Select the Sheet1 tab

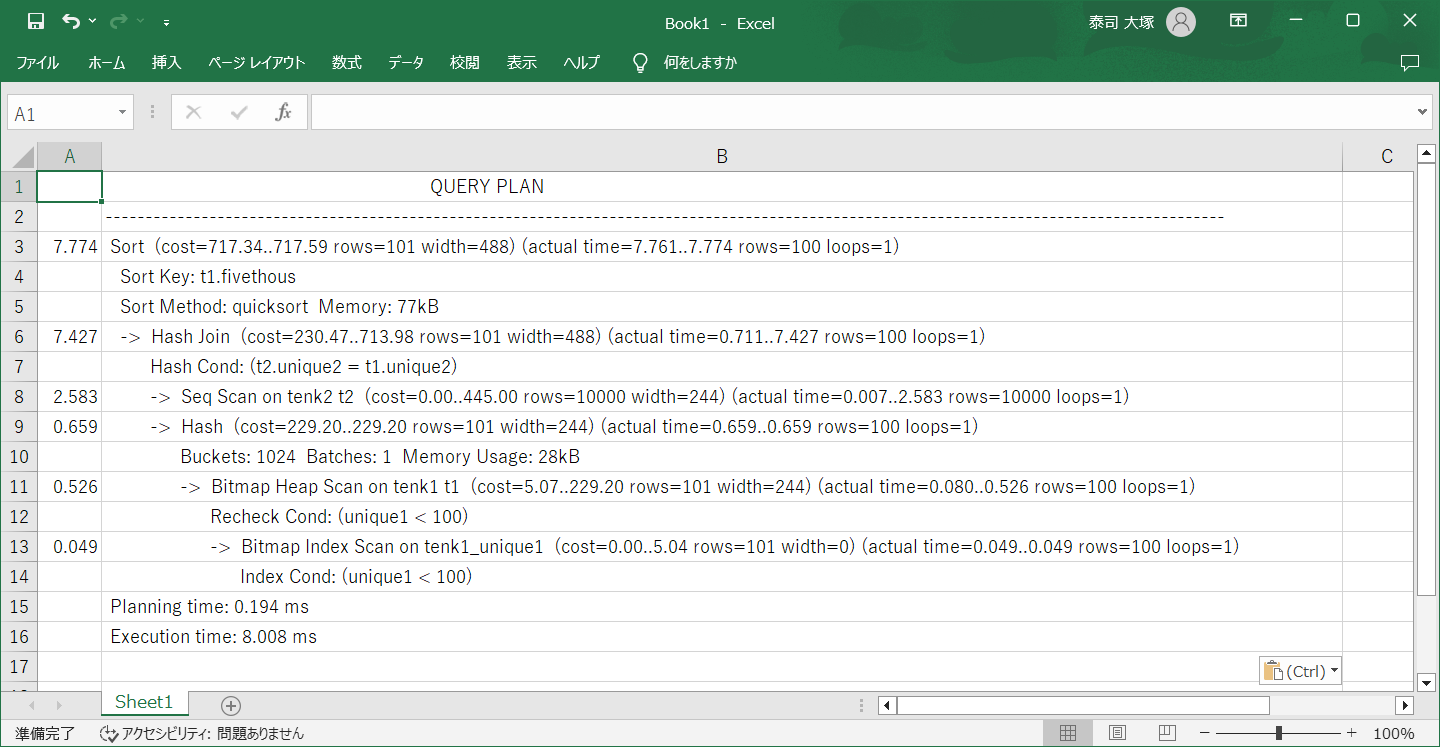[x=144, y=703]
